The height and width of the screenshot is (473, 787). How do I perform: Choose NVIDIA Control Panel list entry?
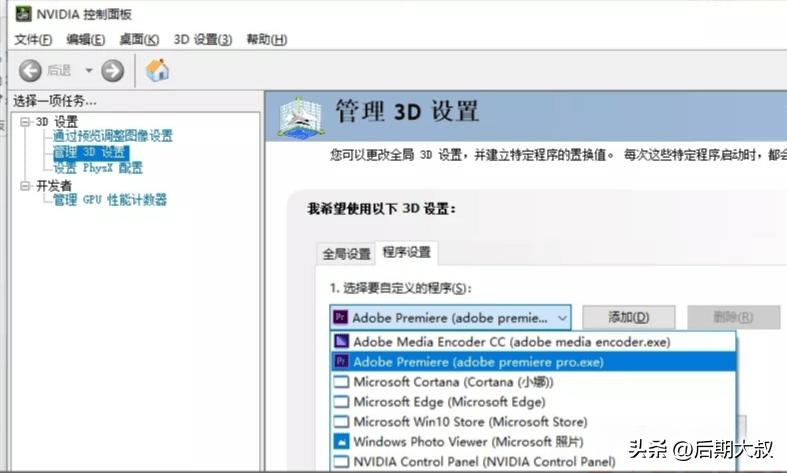(x=533, y=461)
